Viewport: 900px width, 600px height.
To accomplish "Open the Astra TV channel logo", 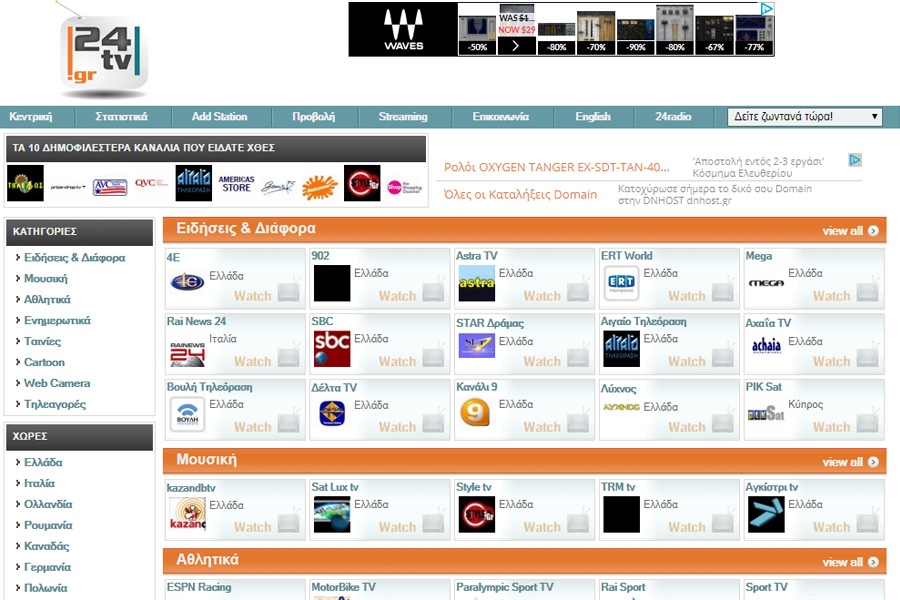I will 476,283.
